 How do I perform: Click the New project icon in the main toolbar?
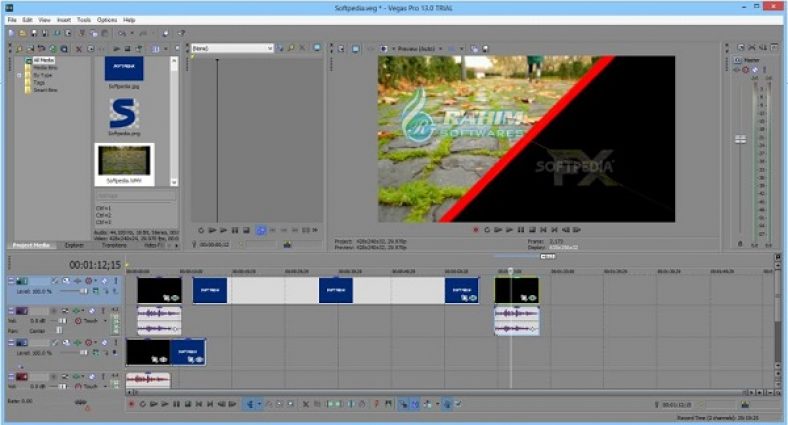point(9,33)
